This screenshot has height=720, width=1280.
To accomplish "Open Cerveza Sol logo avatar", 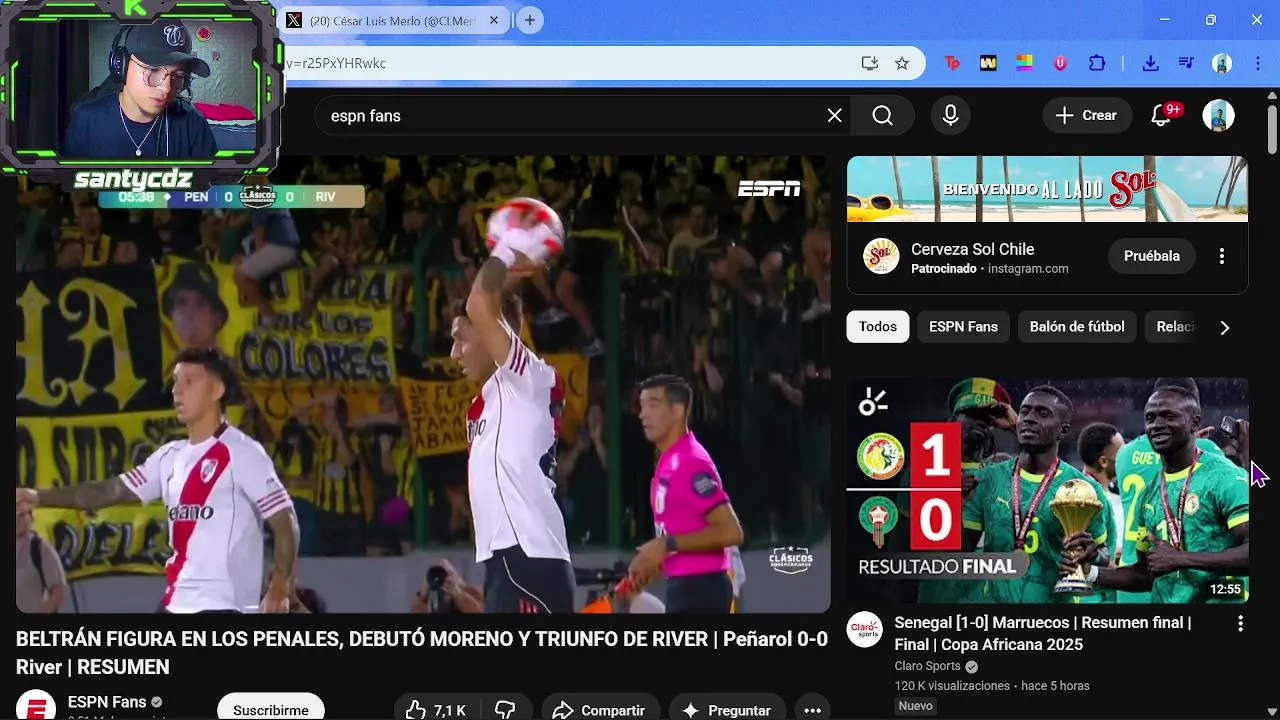I will pos(881,256).
